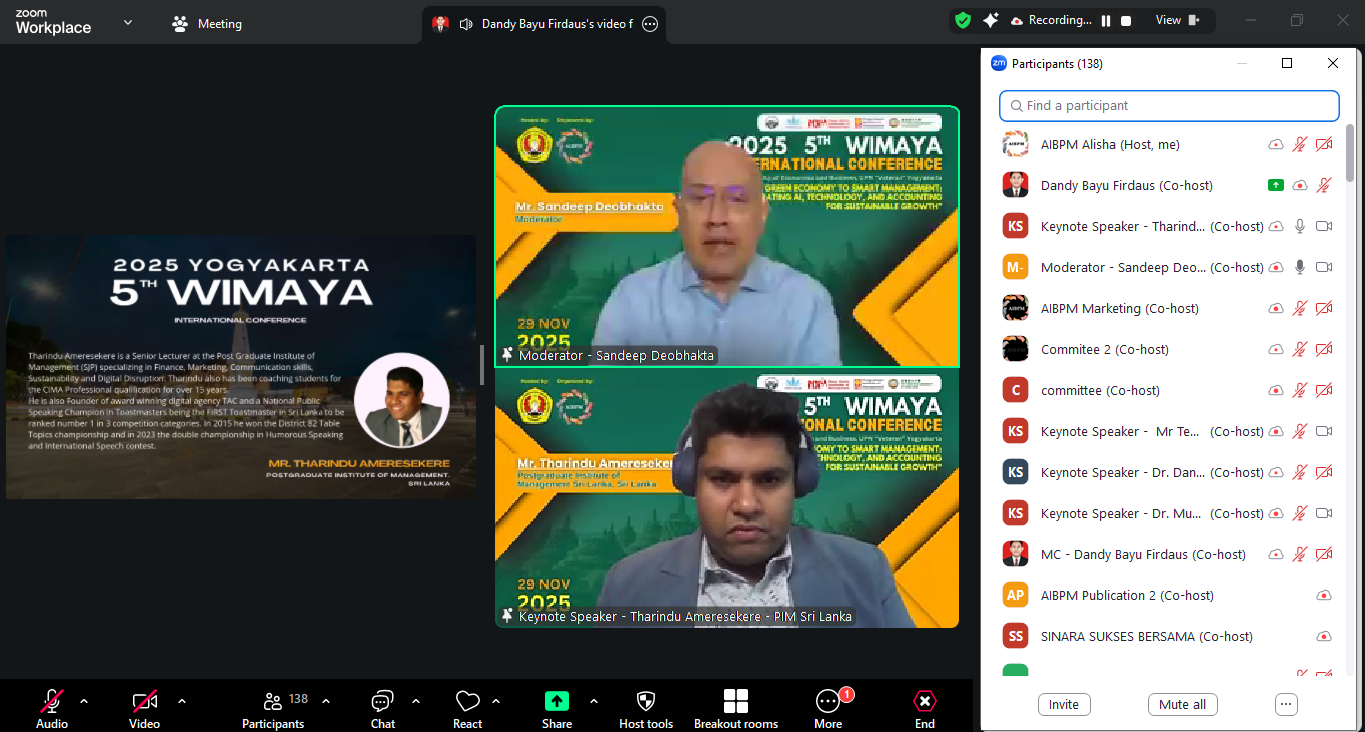Expand Zoom Workplace dropdown arrow
The height and width of the screenshot is (732, 1365).
click(x=127, y=22)
